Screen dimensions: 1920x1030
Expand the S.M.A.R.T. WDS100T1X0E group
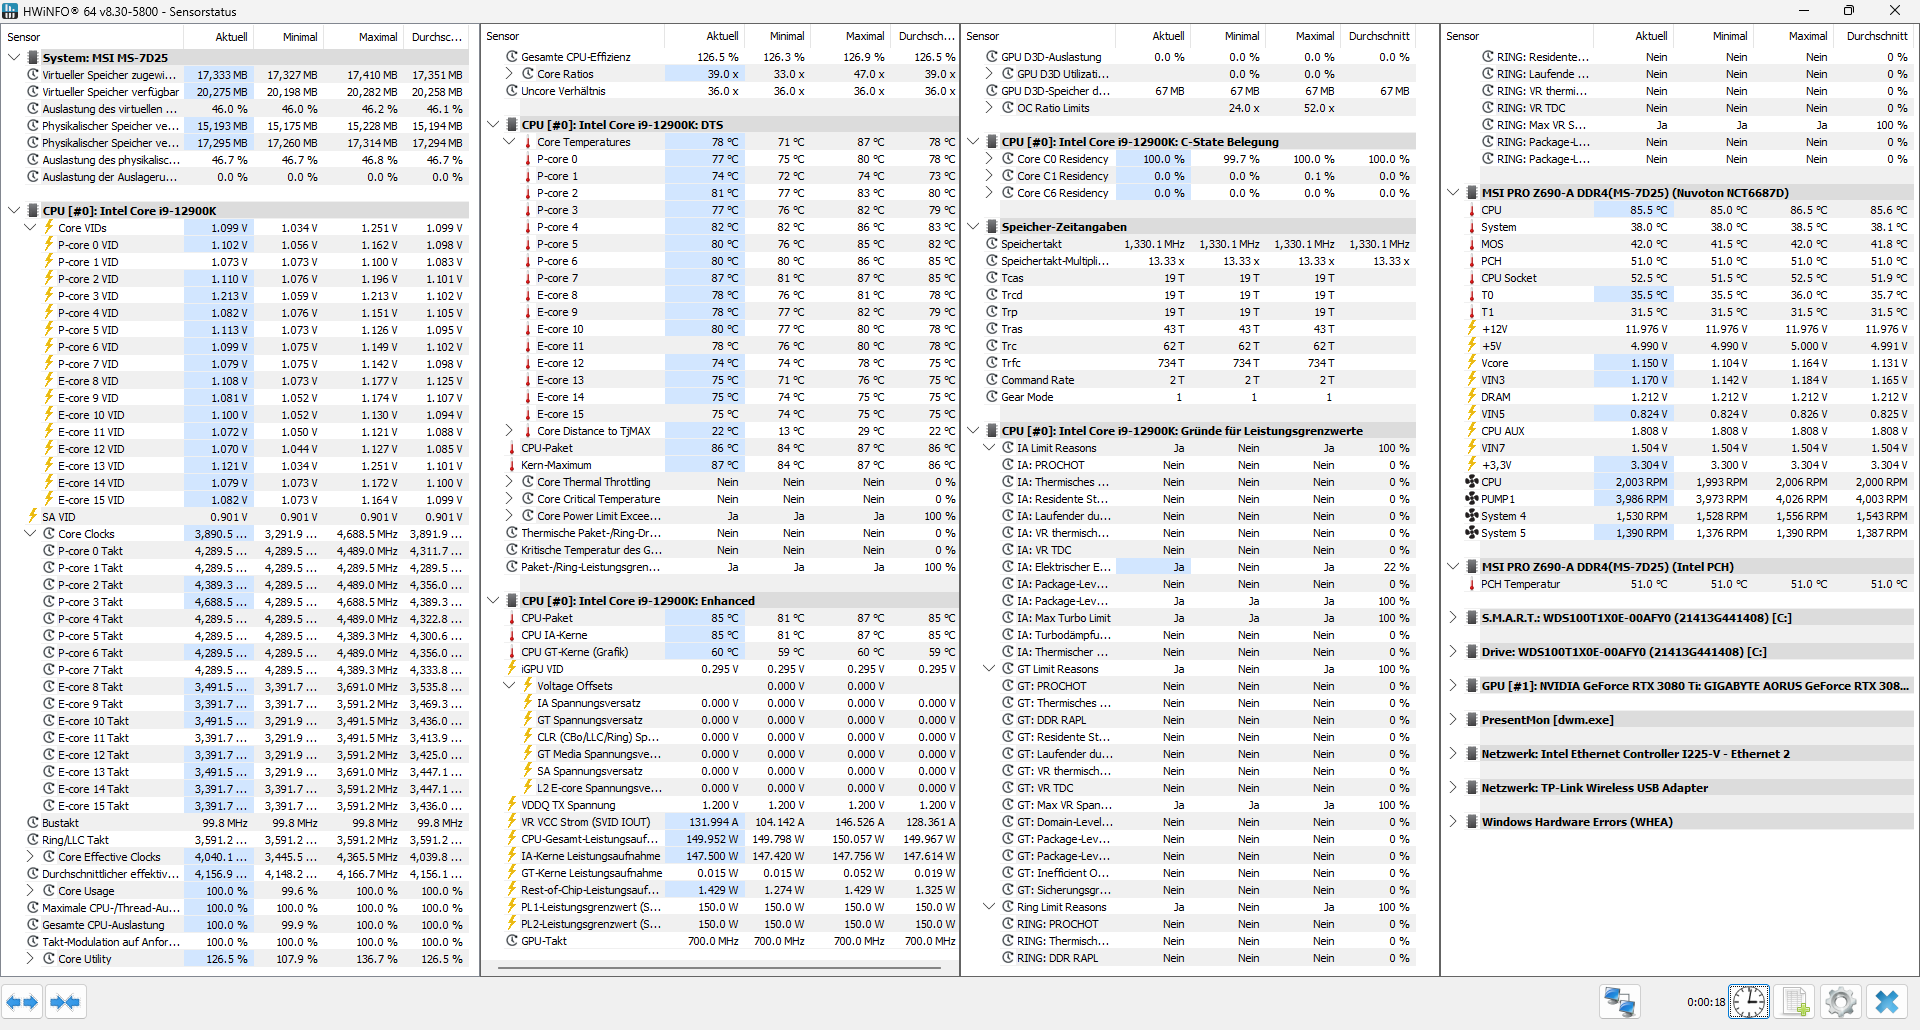tap(1453, 618)
